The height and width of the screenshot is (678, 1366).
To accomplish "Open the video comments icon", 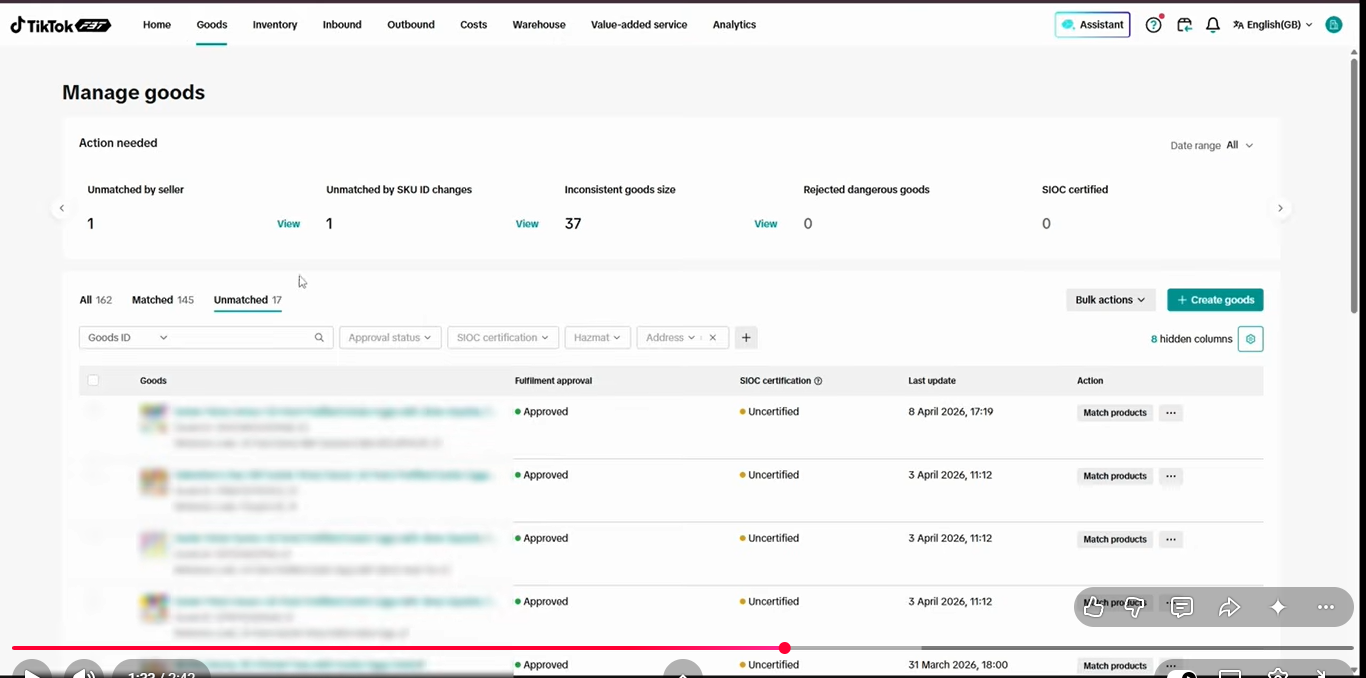I will 1181,607.
